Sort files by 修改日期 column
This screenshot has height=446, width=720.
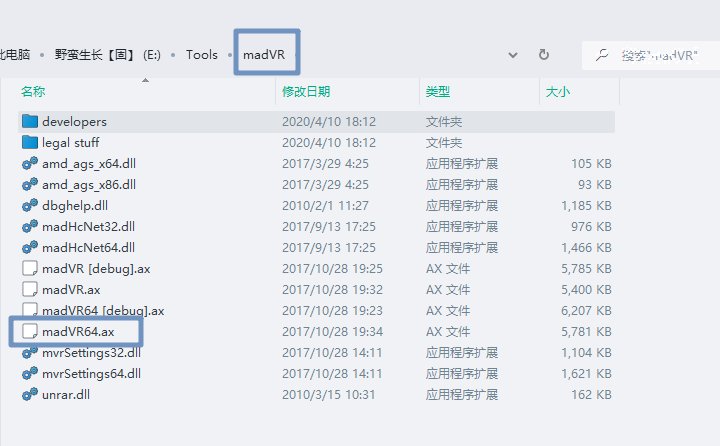306,91
